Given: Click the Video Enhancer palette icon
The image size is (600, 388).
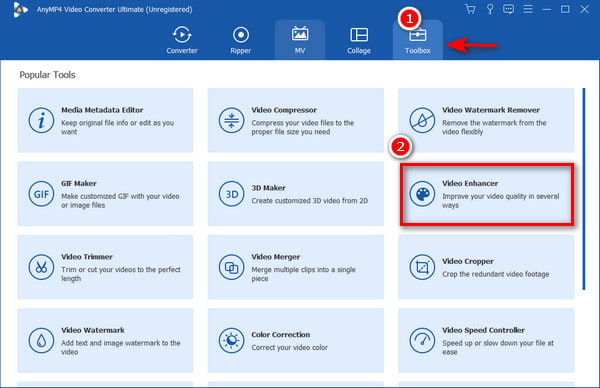Looking at the screenshot, I should tap(422, 194).
